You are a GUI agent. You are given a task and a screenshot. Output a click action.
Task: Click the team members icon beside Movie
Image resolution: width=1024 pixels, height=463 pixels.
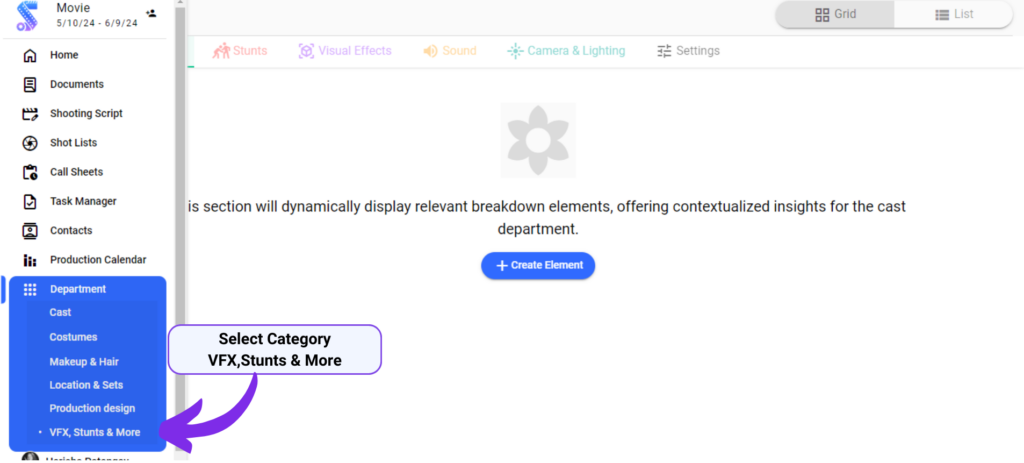pyautogui.click(x=151, y=13)
